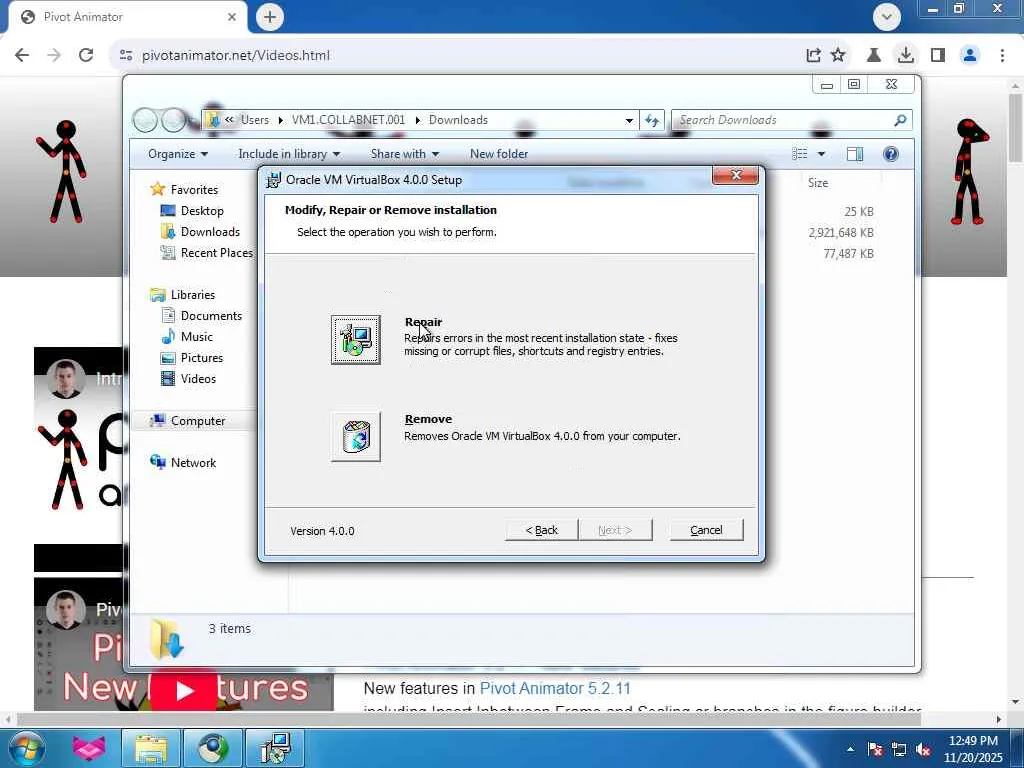1024x768 pixels.
Task: Click the 77,487 KB file size cell
Action: [x=848, y=253]
